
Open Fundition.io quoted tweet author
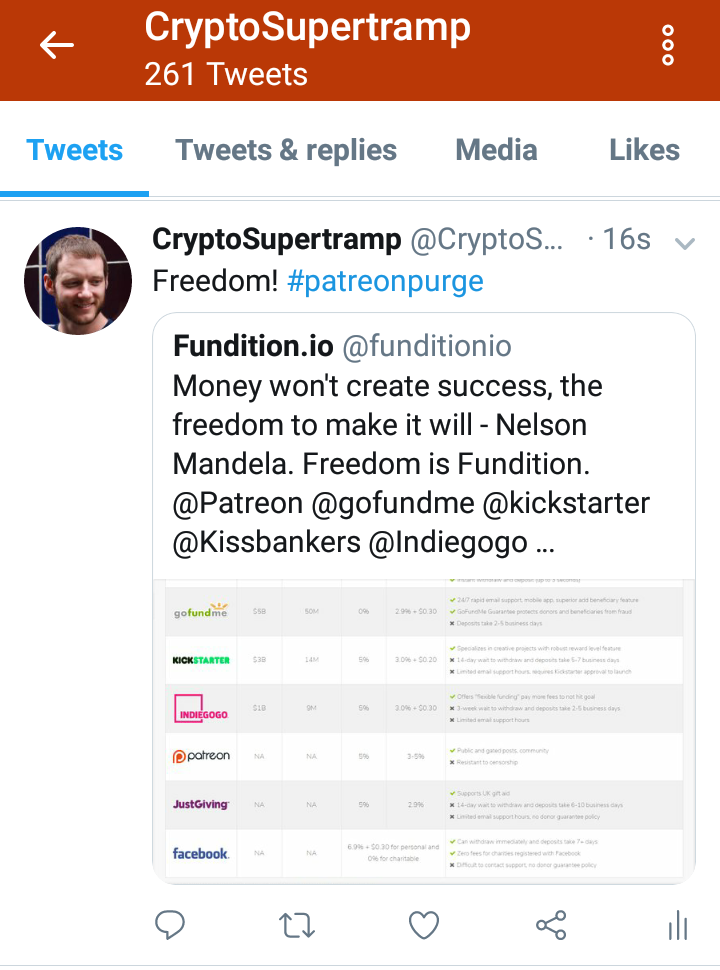tap(254, 346)
